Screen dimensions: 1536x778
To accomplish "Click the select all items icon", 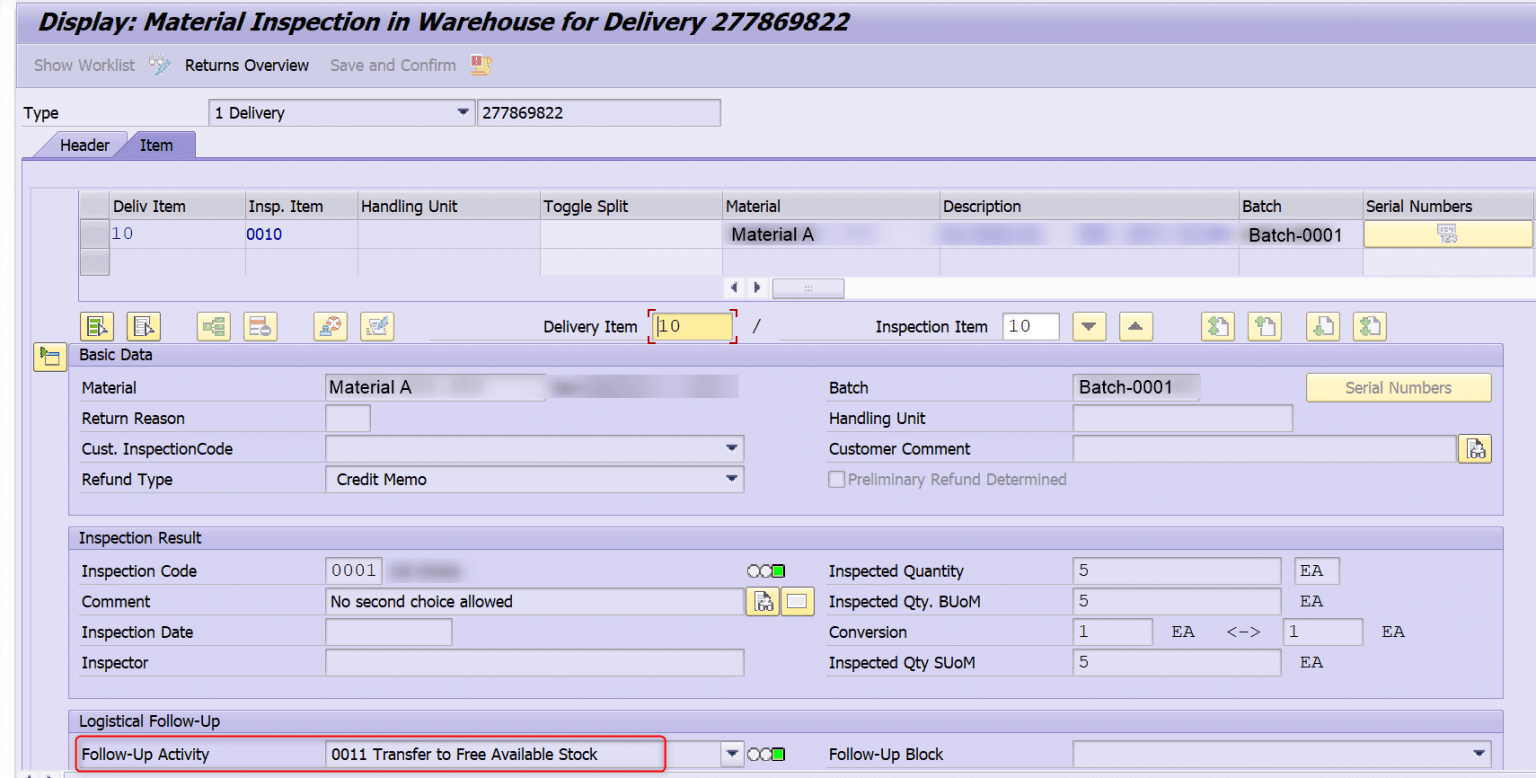I will coord(95,326).
